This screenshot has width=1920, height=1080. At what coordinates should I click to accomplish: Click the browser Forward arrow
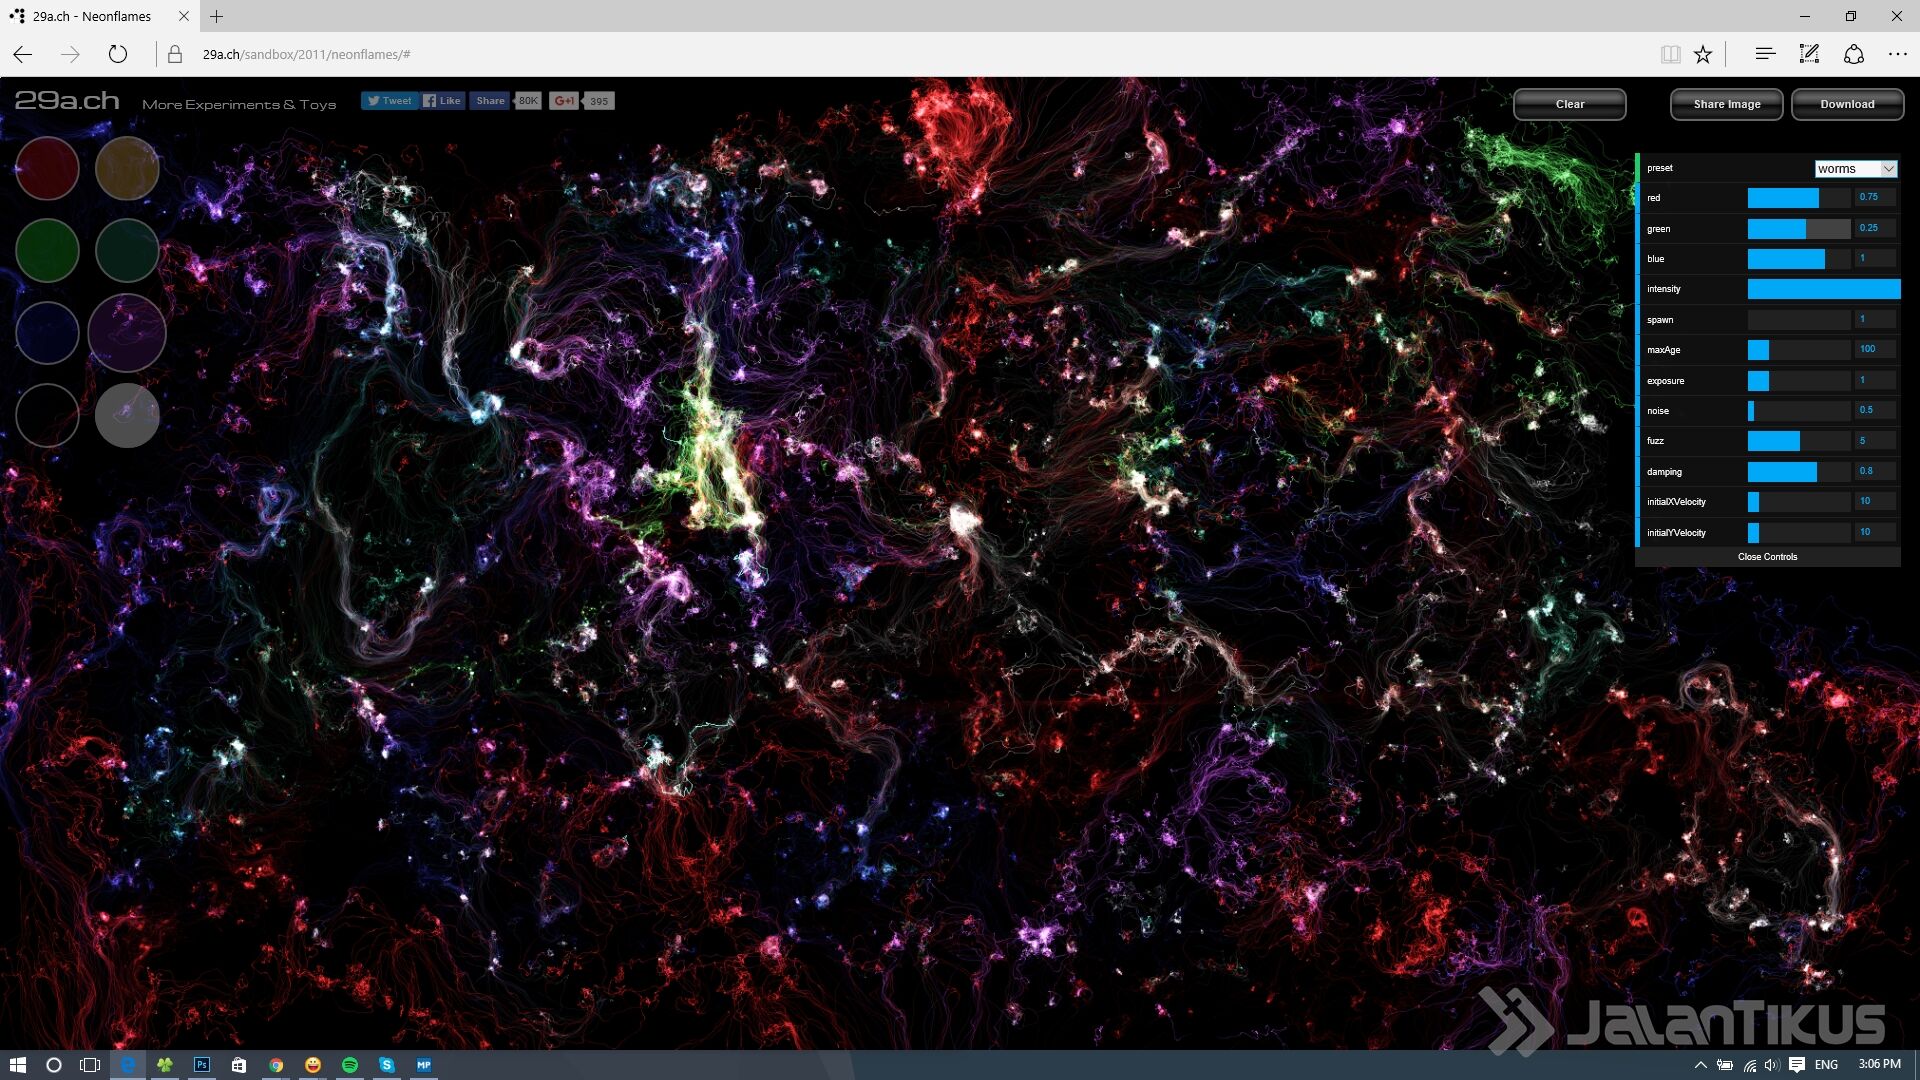coord(70,54)
